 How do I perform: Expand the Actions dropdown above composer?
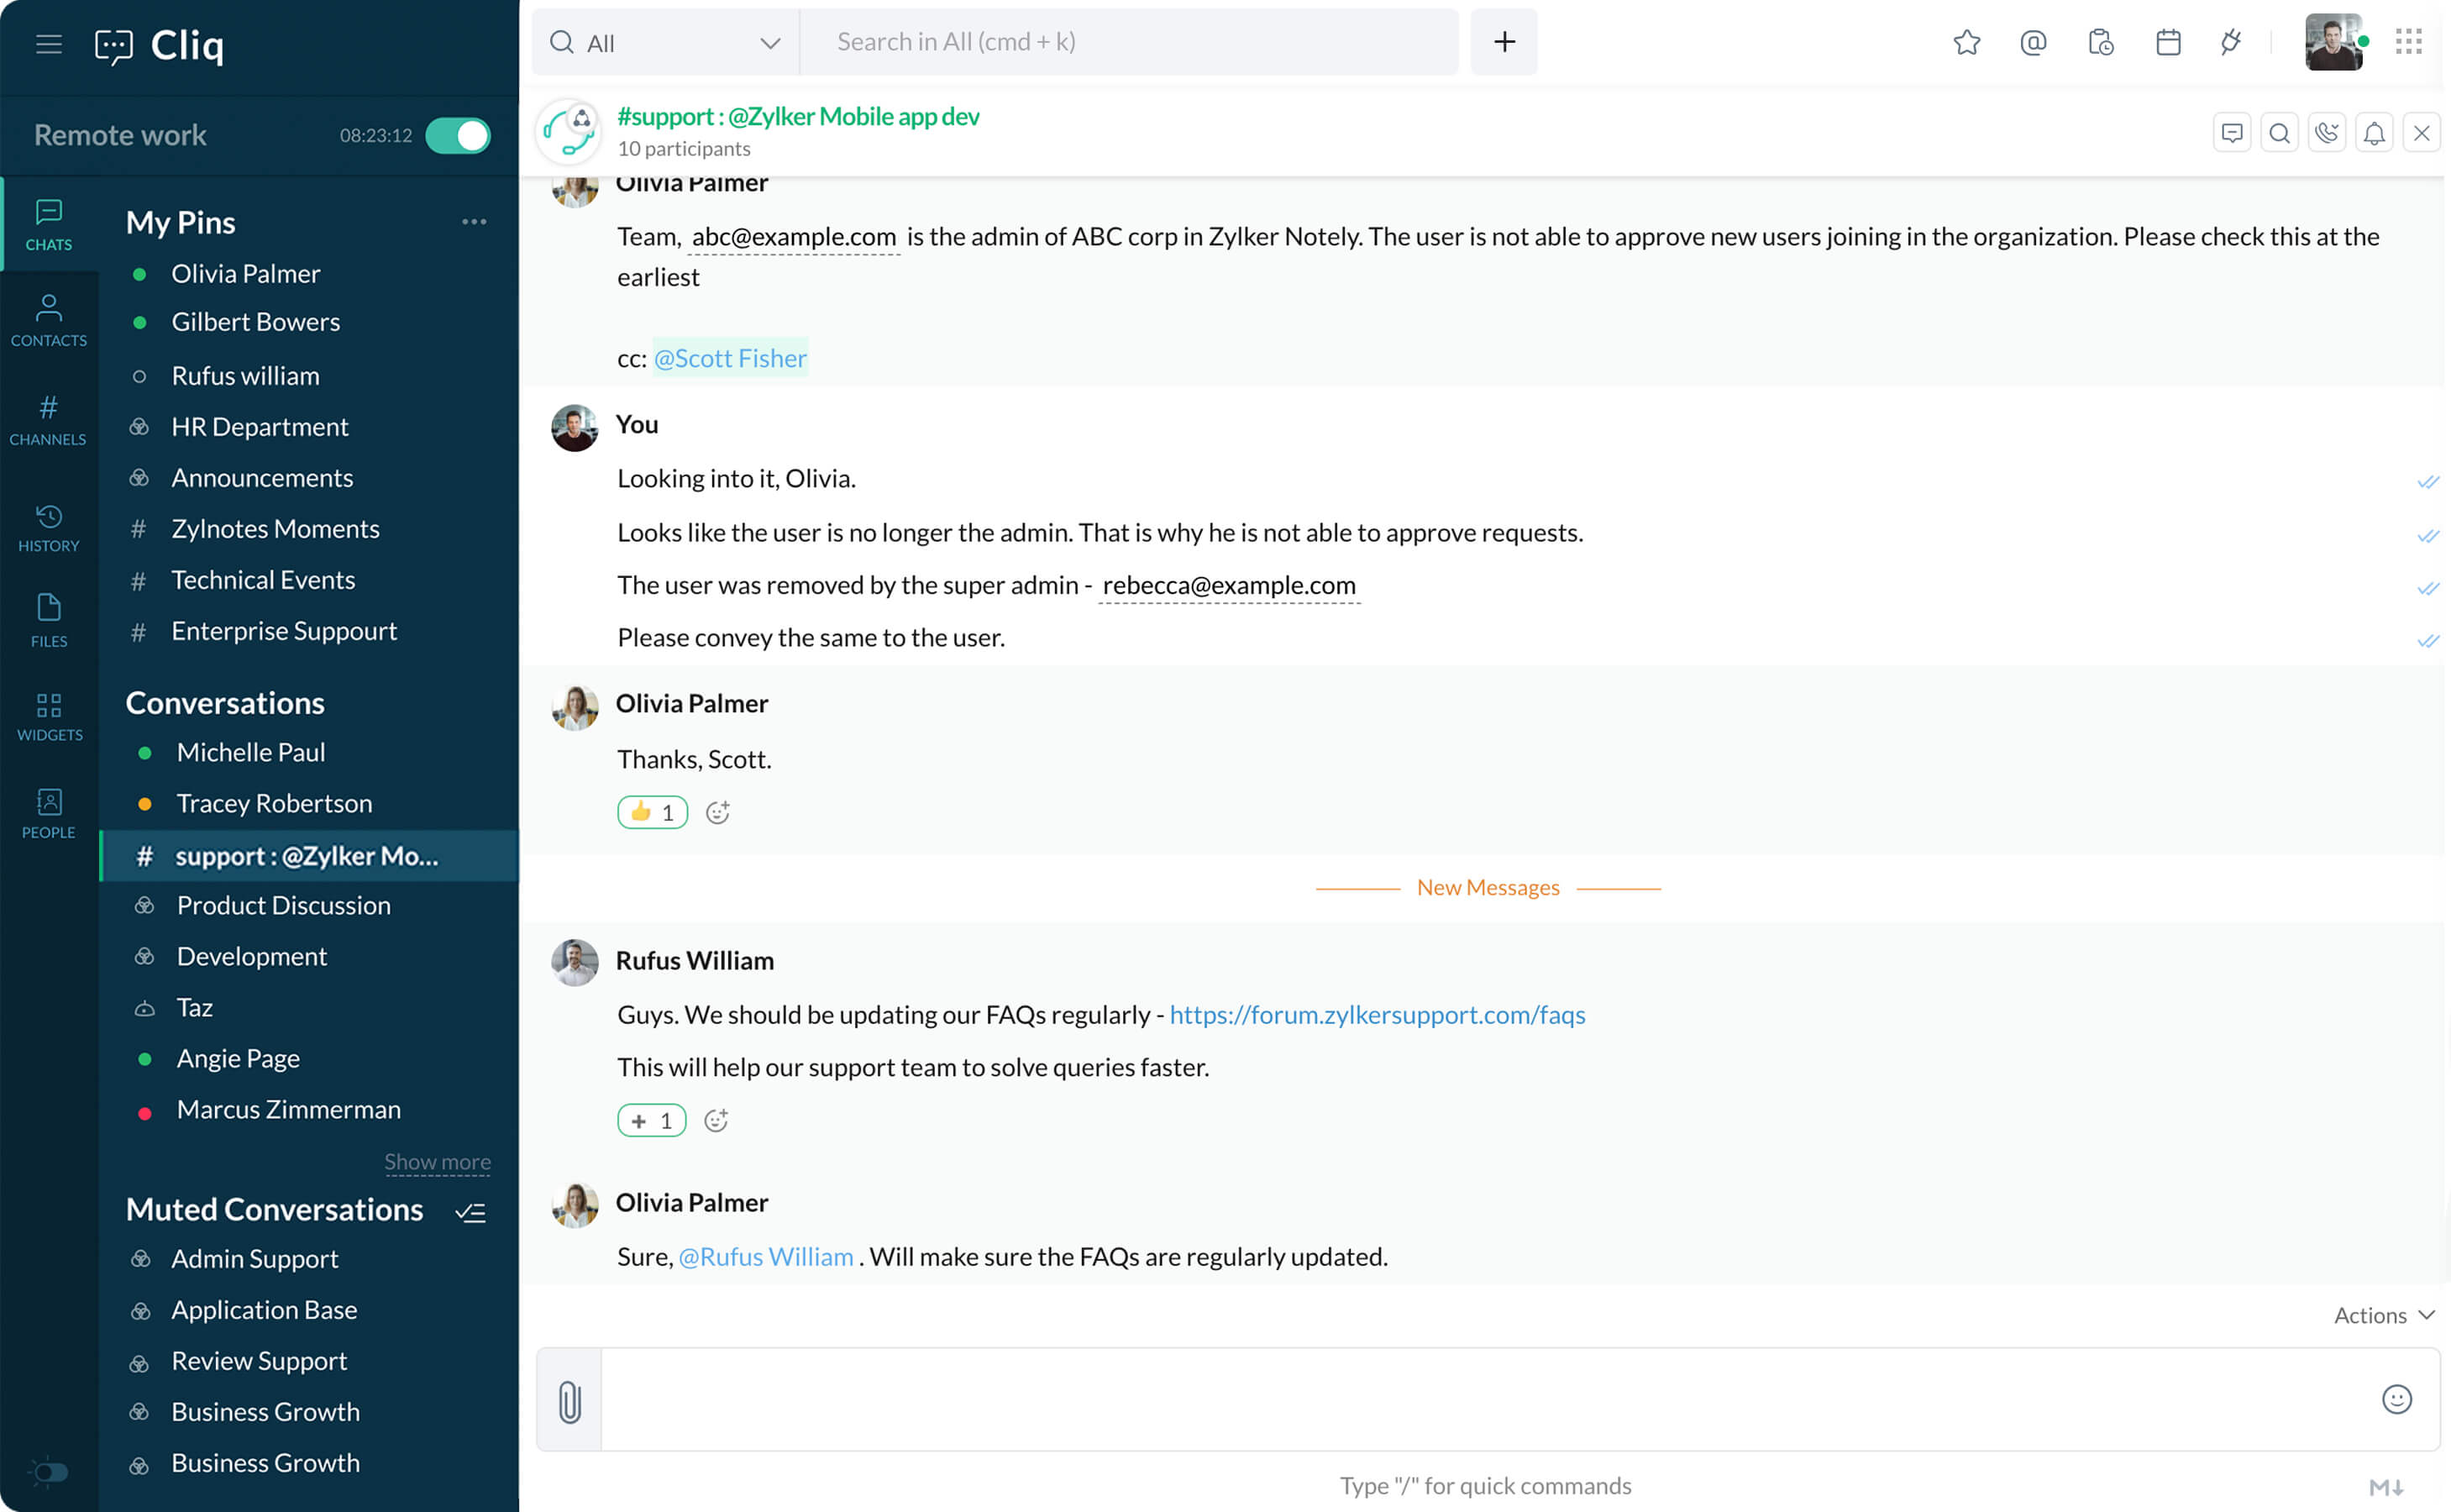[2384, 1316]
